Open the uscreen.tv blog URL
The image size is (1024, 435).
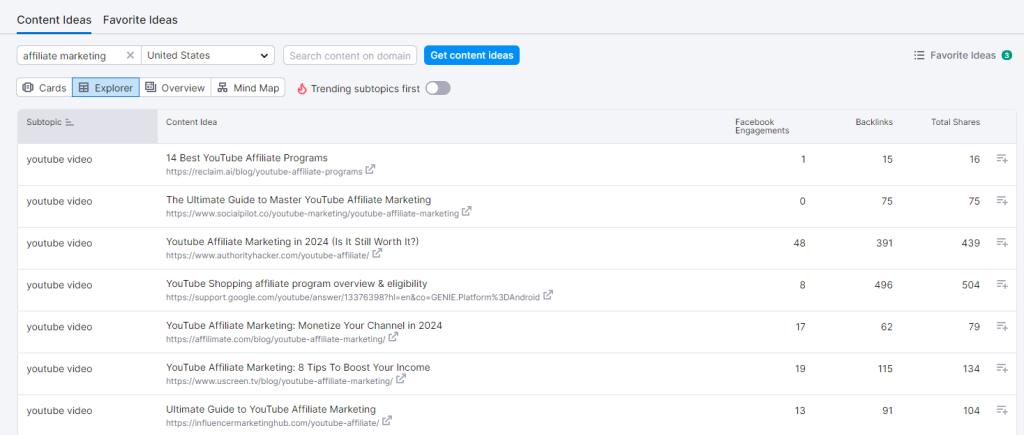pyautogui.click(x=280, y=381)
